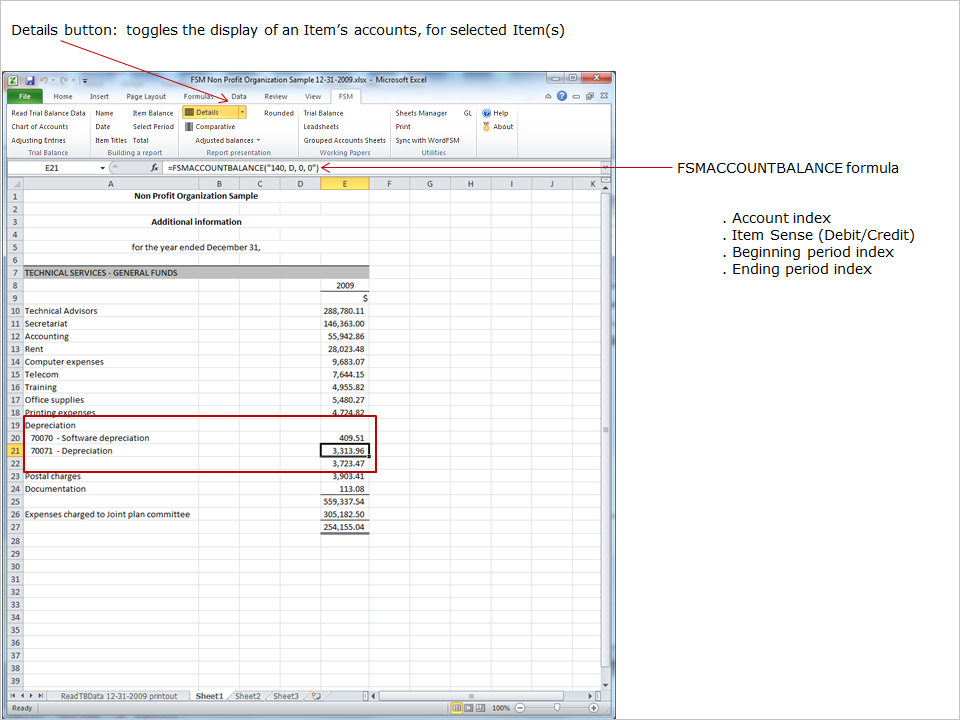Click the About medal icon
Viewport: 960px width, 720px height.
(487, 127)
